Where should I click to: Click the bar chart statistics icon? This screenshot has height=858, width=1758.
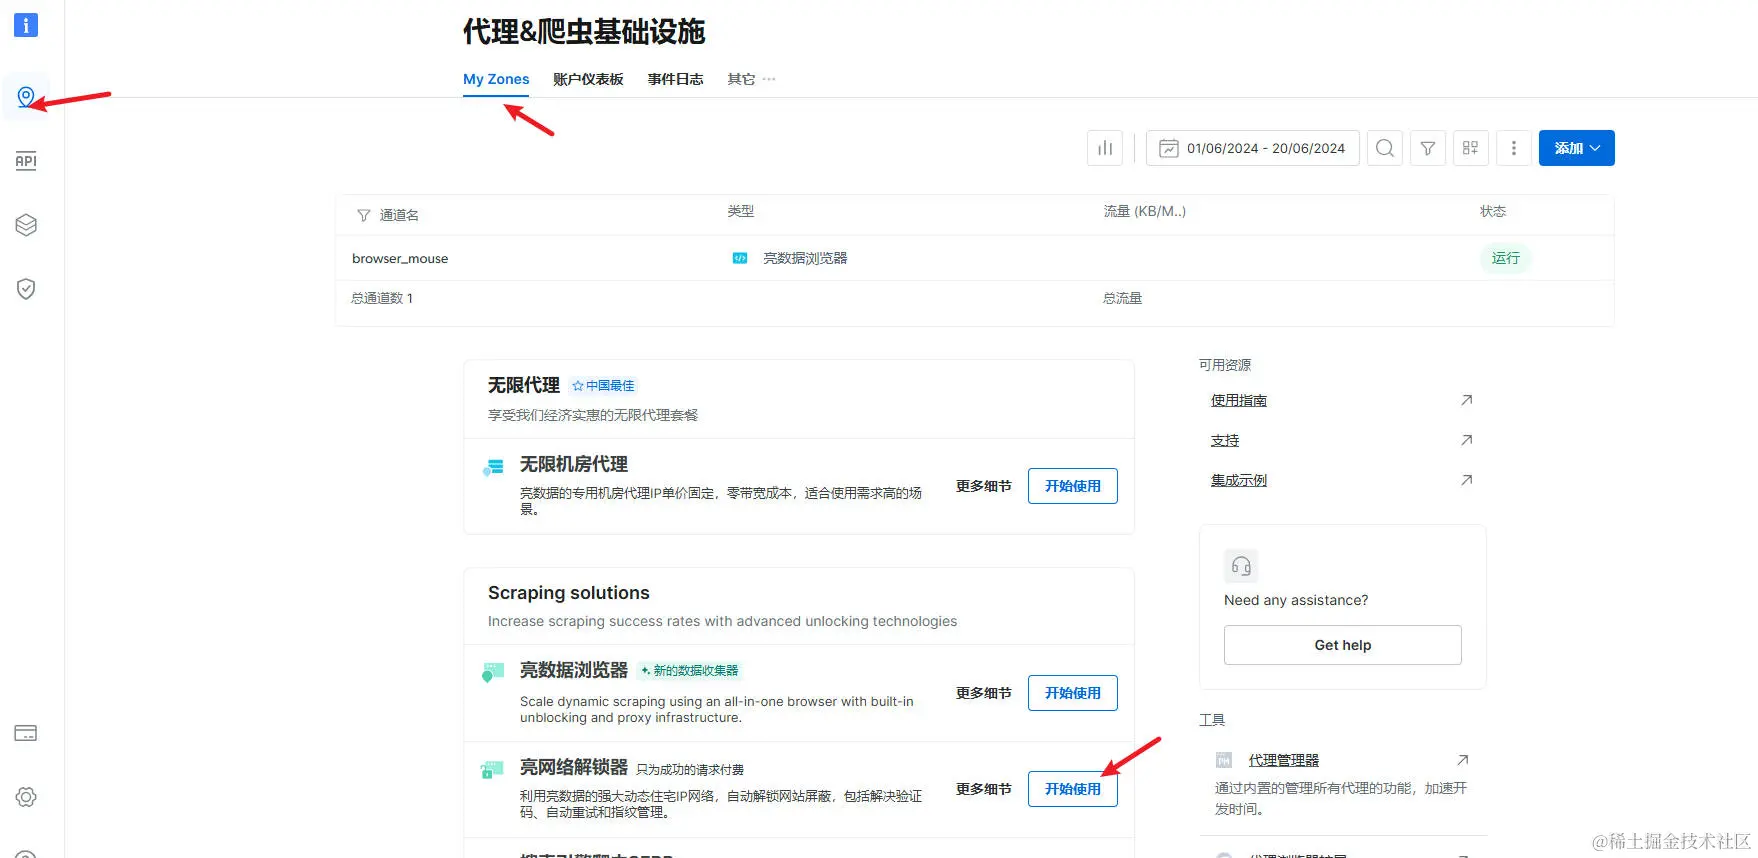1105,148
